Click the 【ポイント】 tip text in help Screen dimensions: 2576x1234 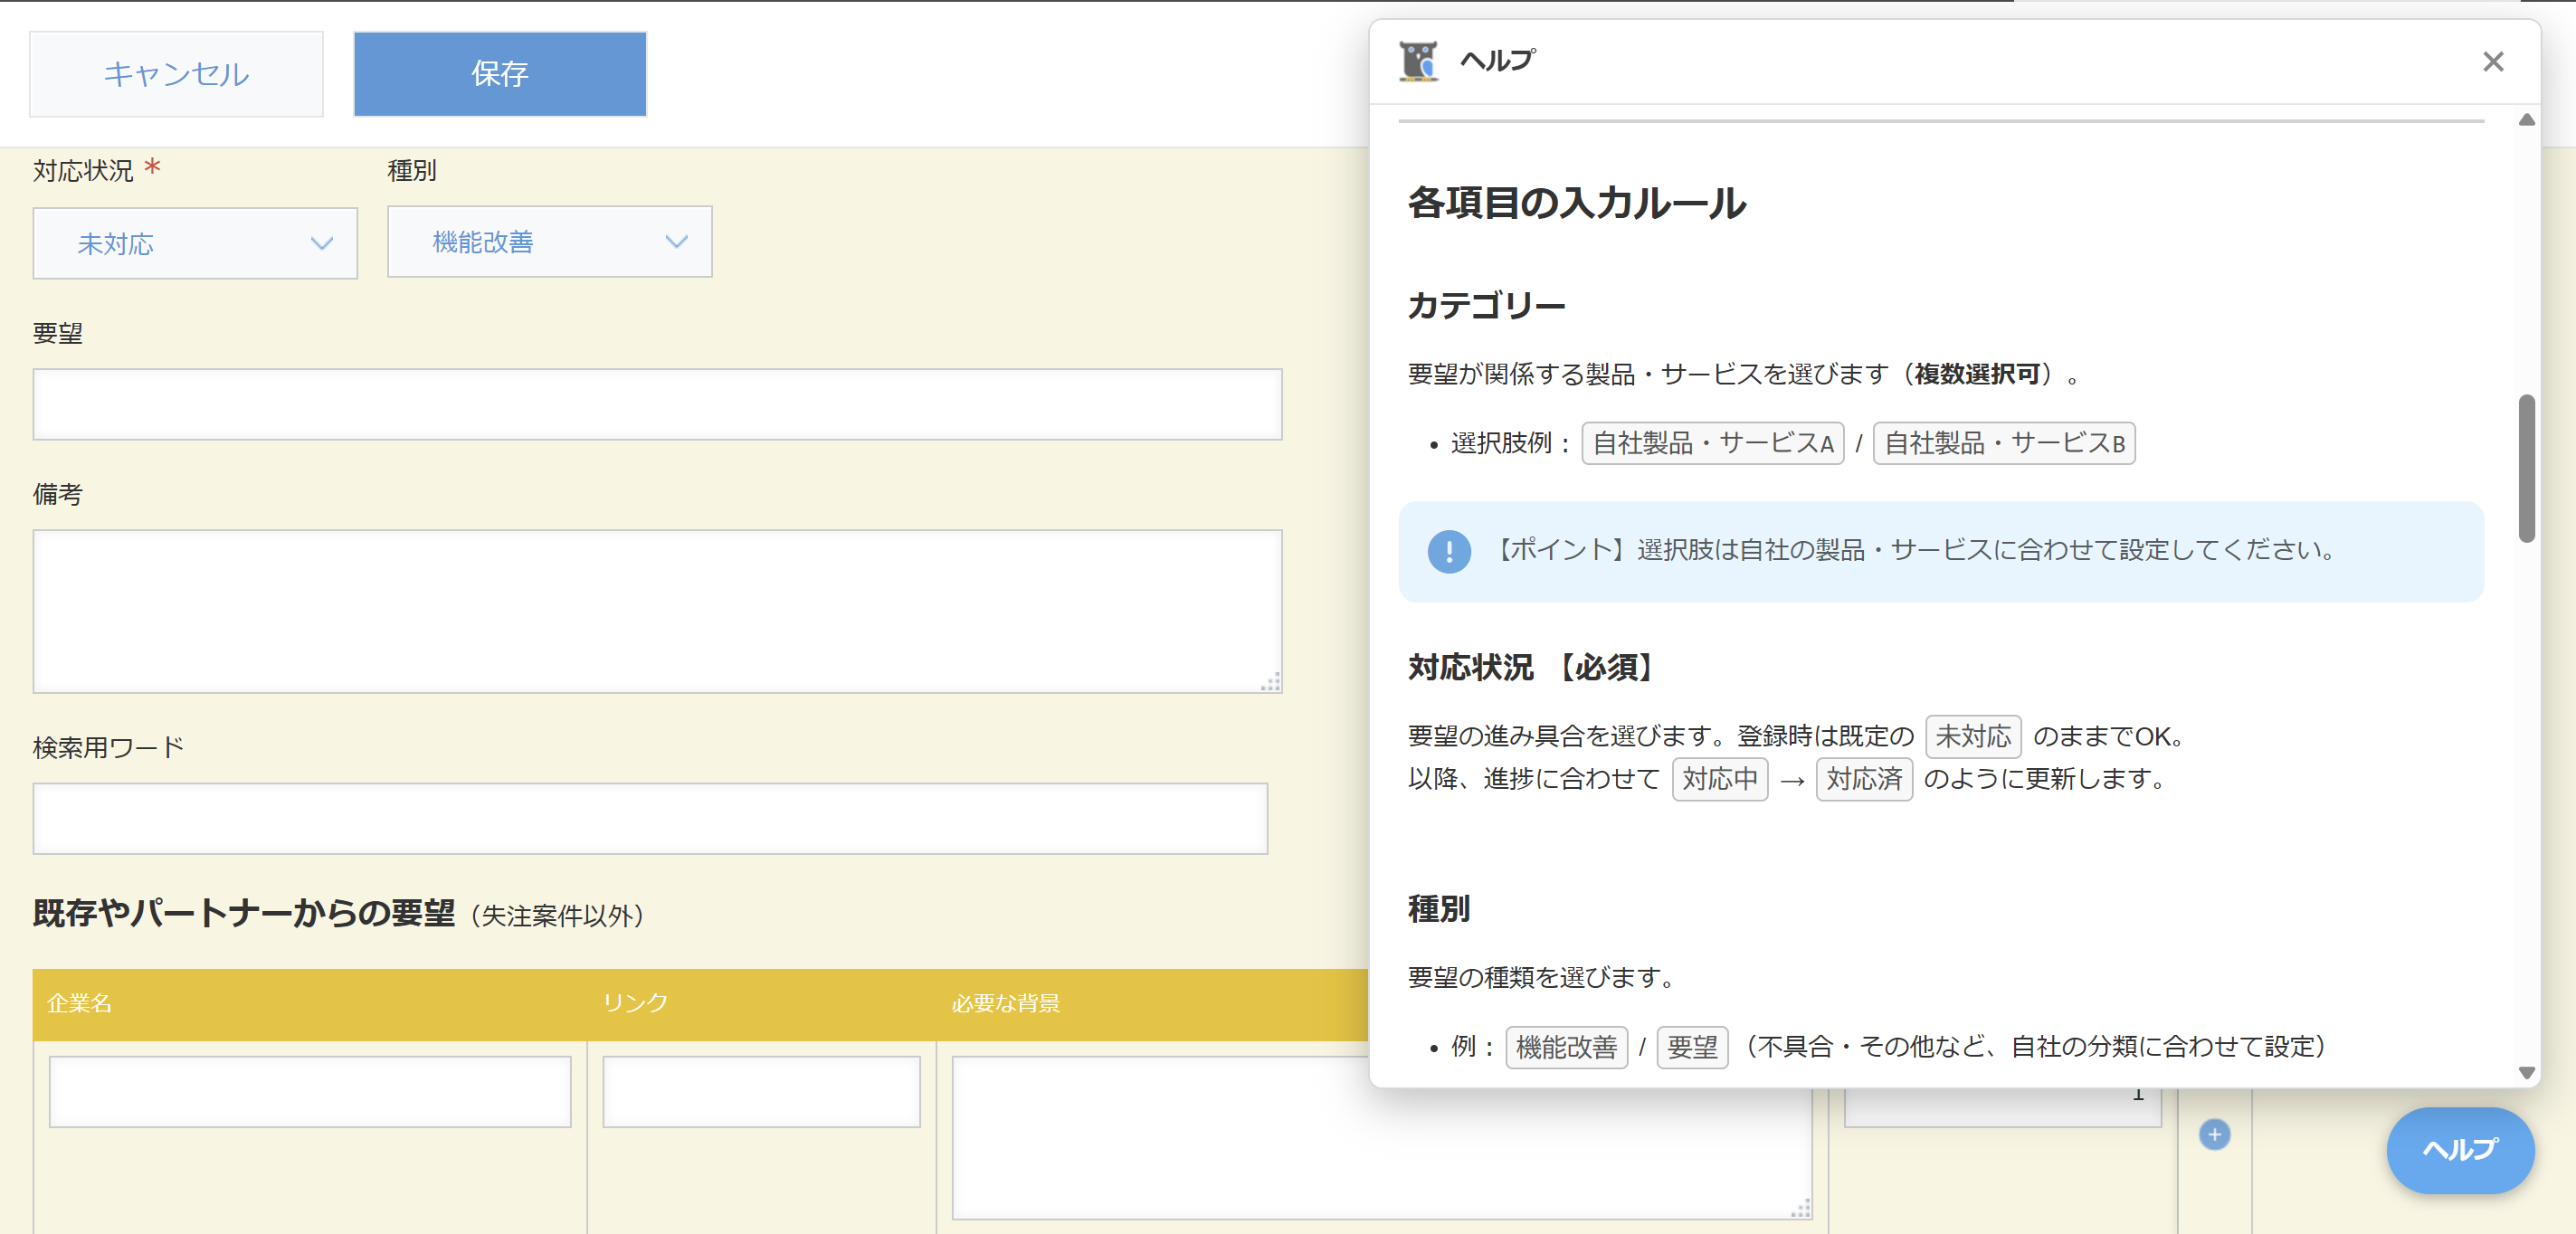coord(1915,550)
